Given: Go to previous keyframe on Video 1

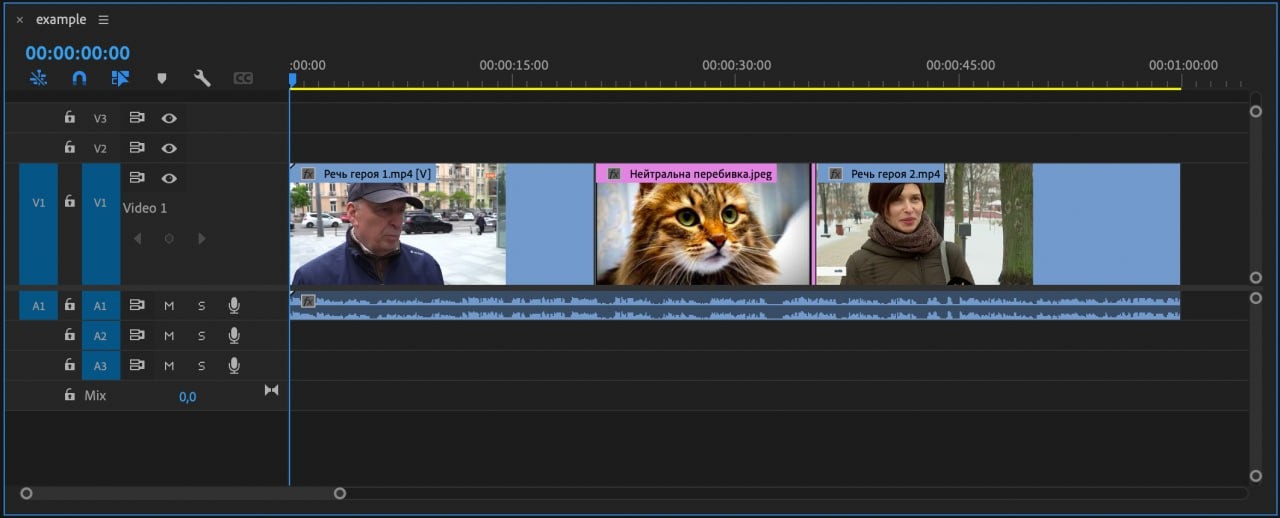Looking at the screenshot, I should tap(138, 238).
